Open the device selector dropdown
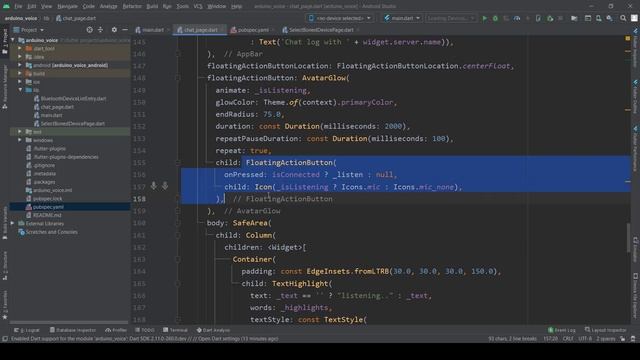The height and width of the screenshot is (360, 640). 340,18
